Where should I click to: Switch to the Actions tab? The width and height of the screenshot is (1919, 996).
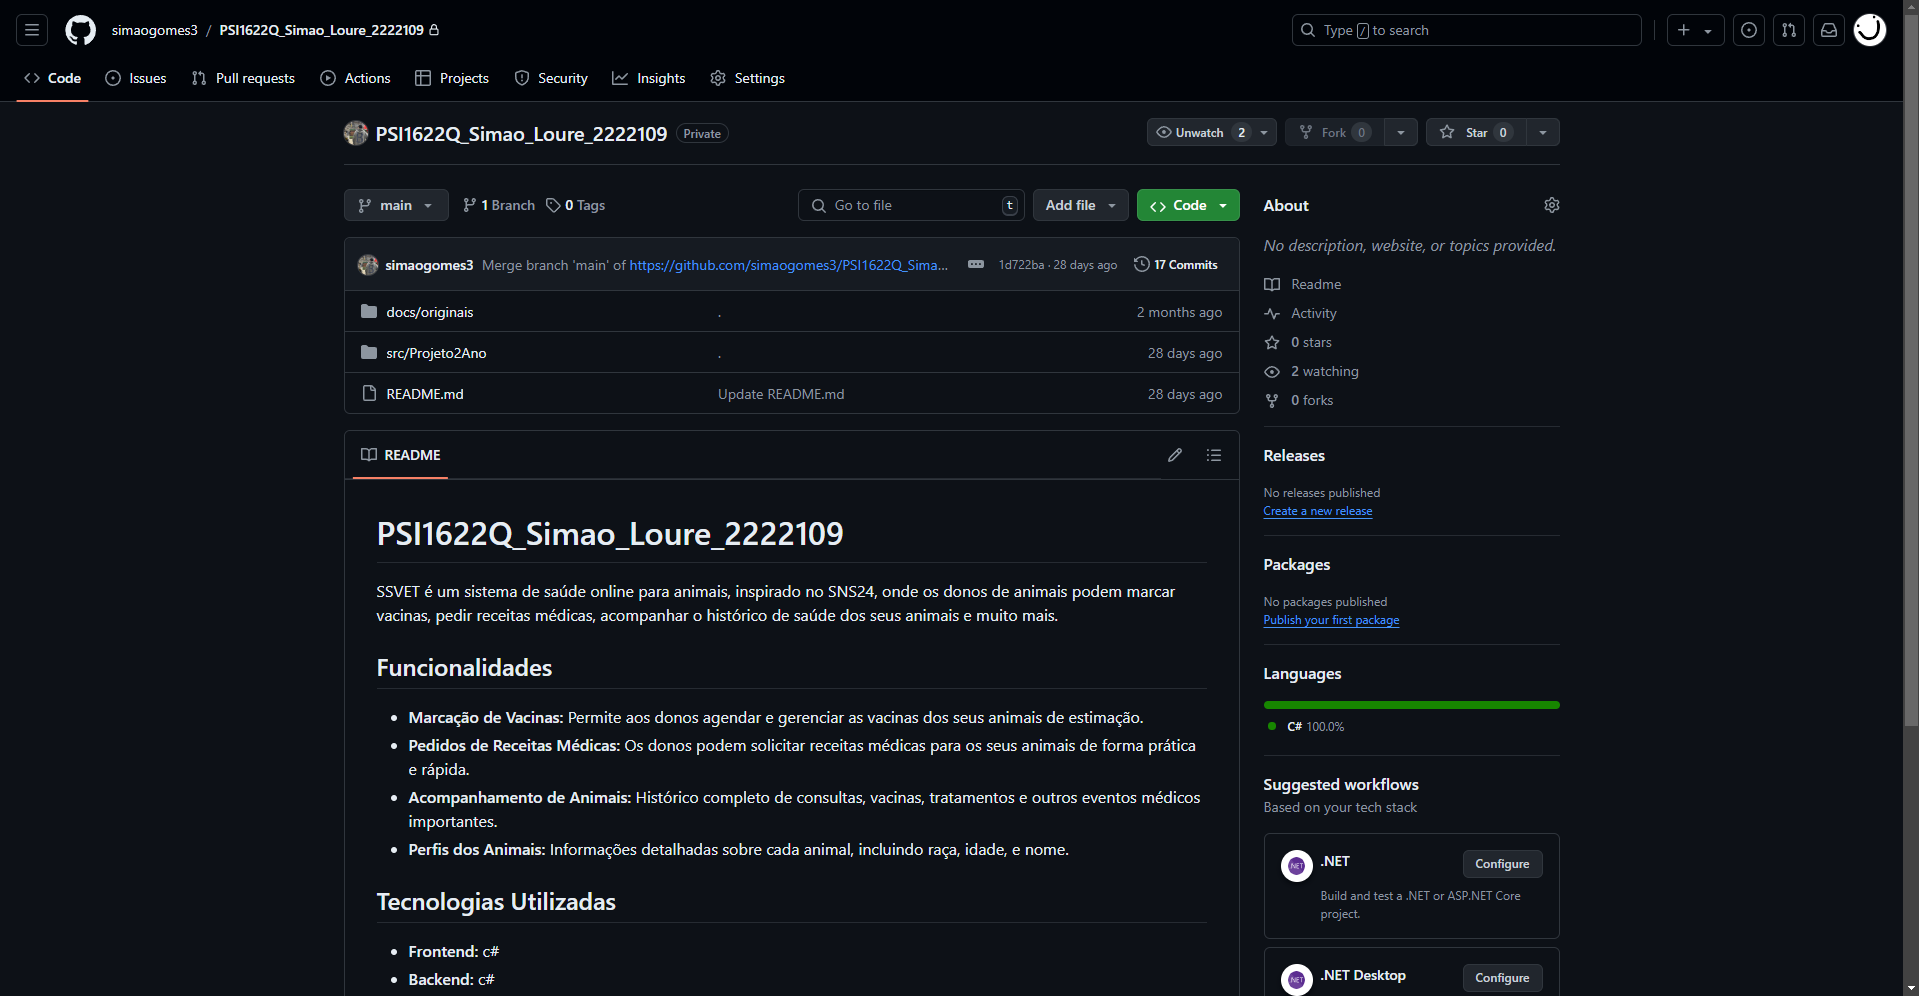[x=356, y=78]
